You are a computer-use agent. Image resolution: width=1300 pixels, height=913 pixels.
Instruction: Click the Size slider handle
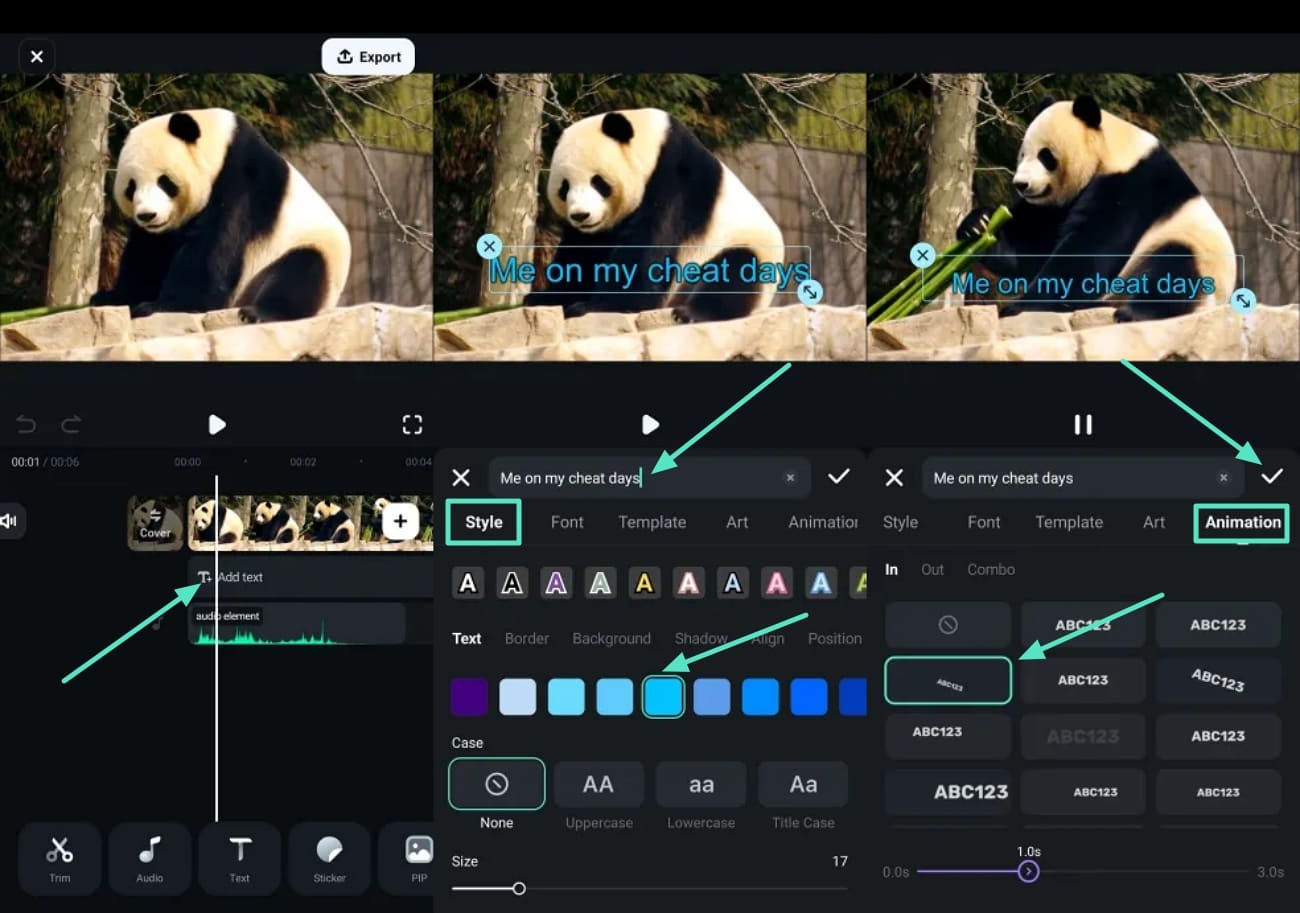click(x=519, y=888)
